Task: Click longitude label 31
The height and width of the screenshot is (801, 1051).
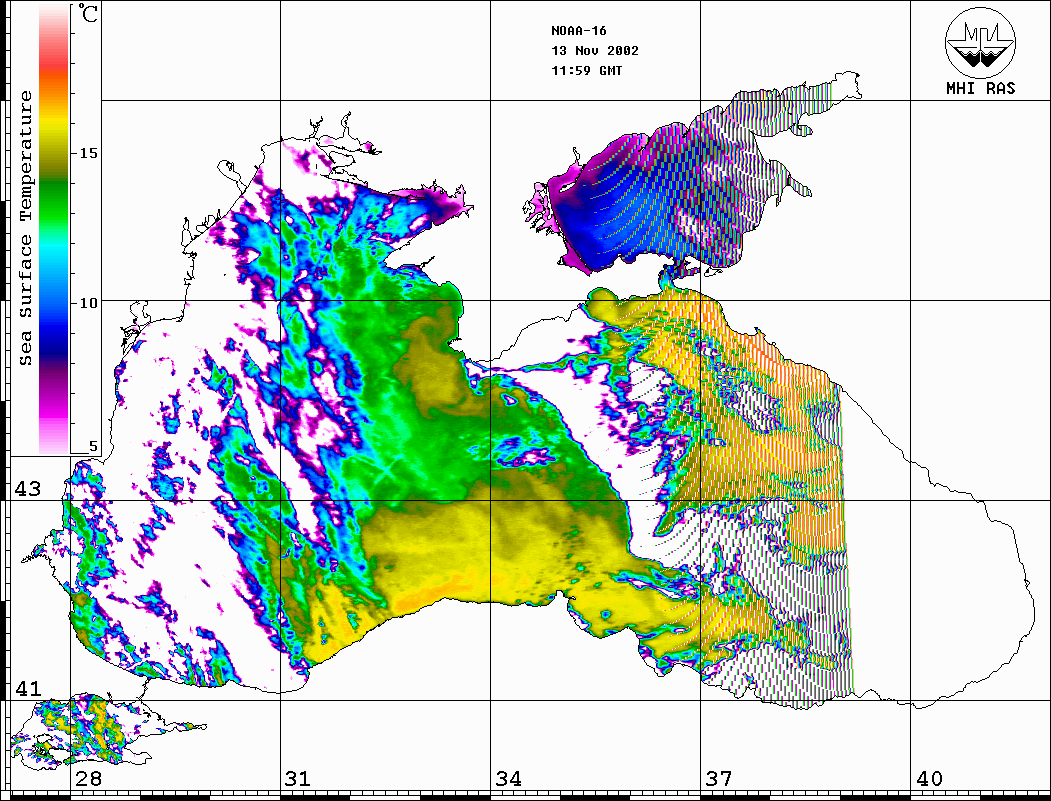Action: point(298,779)
